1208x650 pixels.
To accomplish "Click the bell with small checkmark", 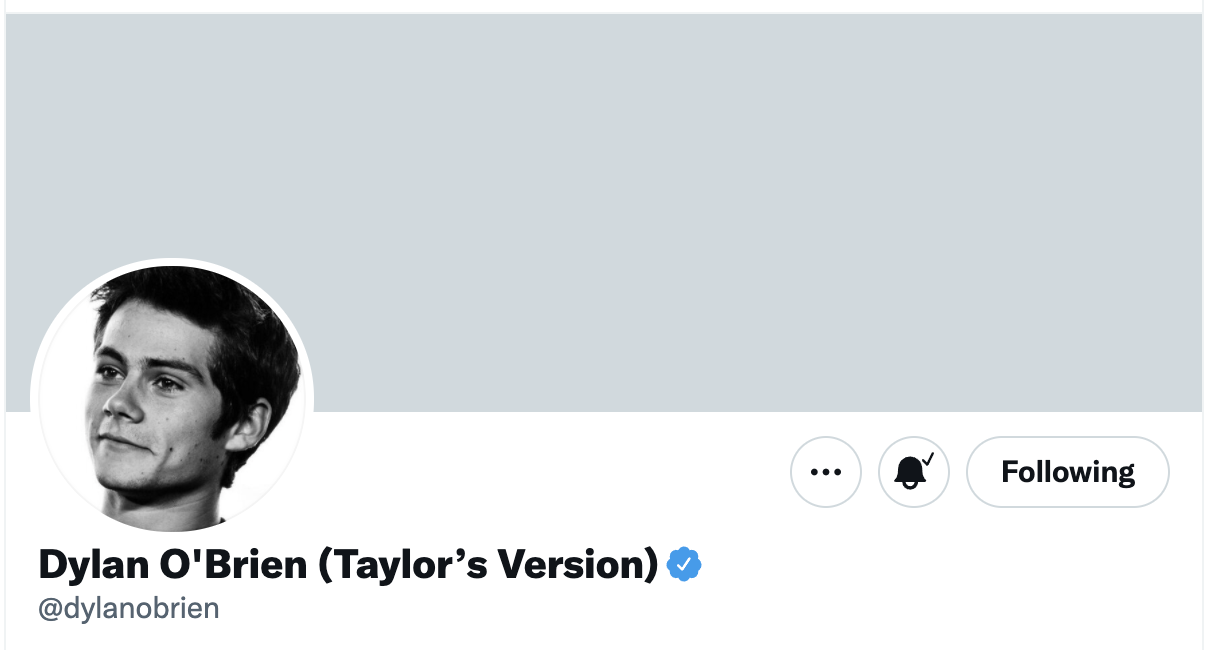I will coord(913,472).
